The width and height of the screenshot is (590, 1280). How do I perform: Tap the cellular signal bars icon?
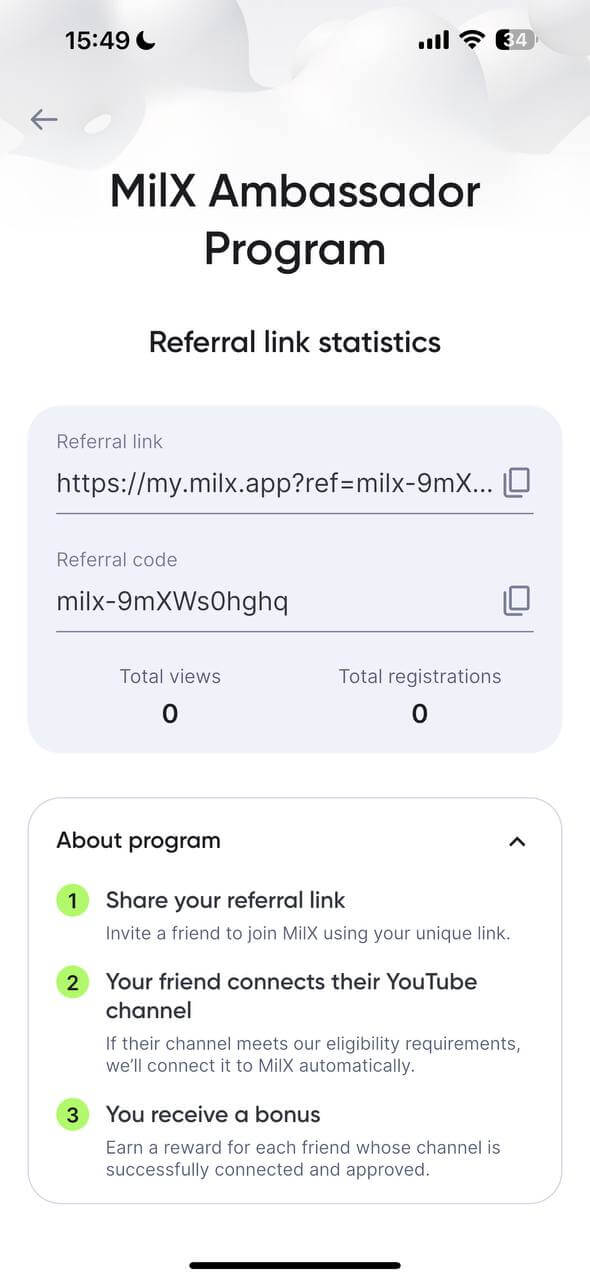pyautogui.click(x=434, y=40)
